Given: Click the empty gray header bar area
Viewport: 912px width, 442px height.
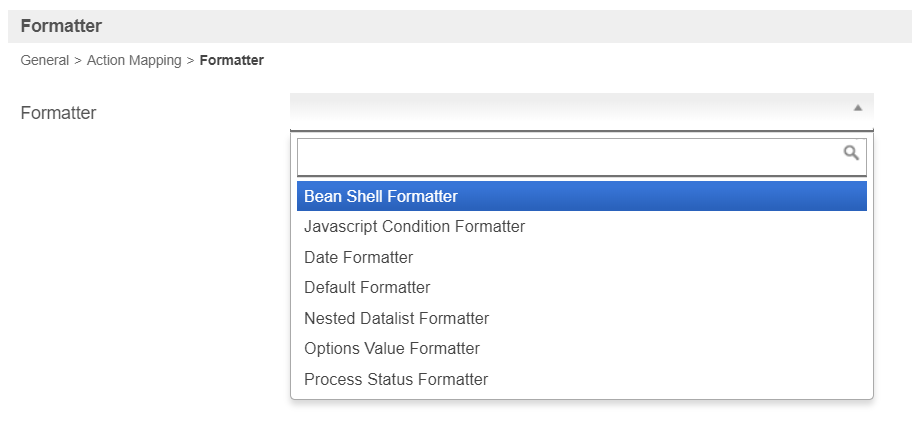Looking at the screenshot, I should (500, 26).
